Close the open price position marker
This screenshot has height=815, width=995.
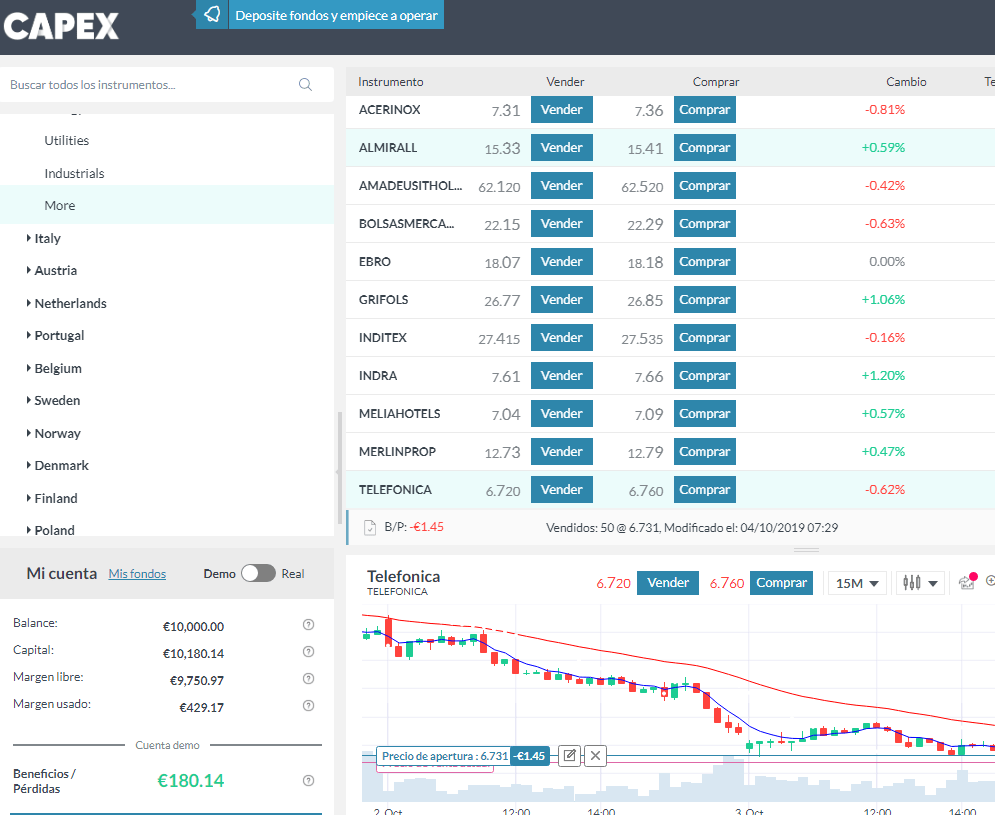tap(595, 756)
